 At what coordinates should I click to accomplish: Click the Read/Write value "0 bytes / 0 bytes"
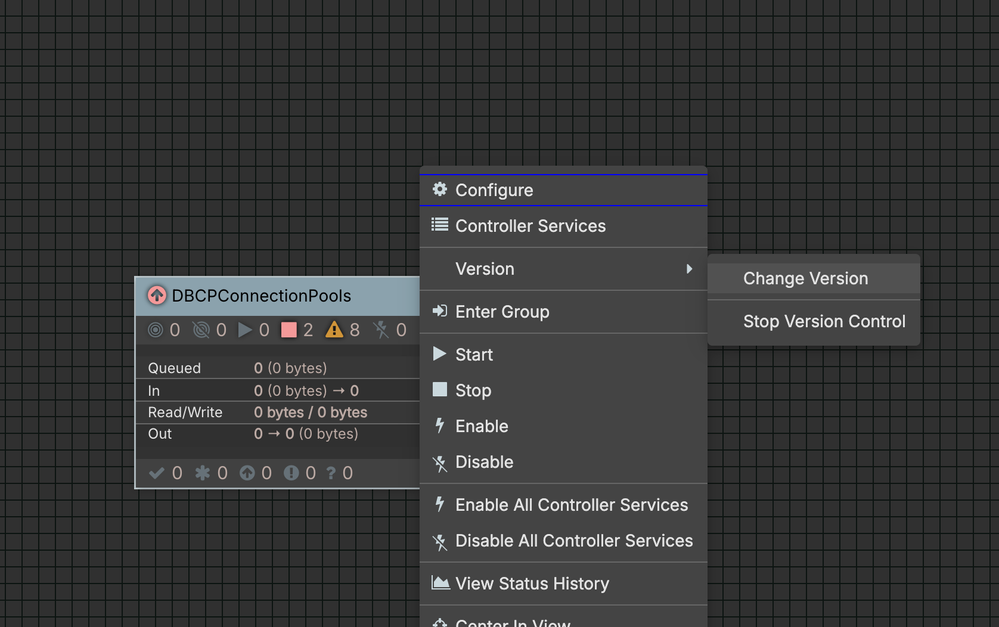(310, 412)
